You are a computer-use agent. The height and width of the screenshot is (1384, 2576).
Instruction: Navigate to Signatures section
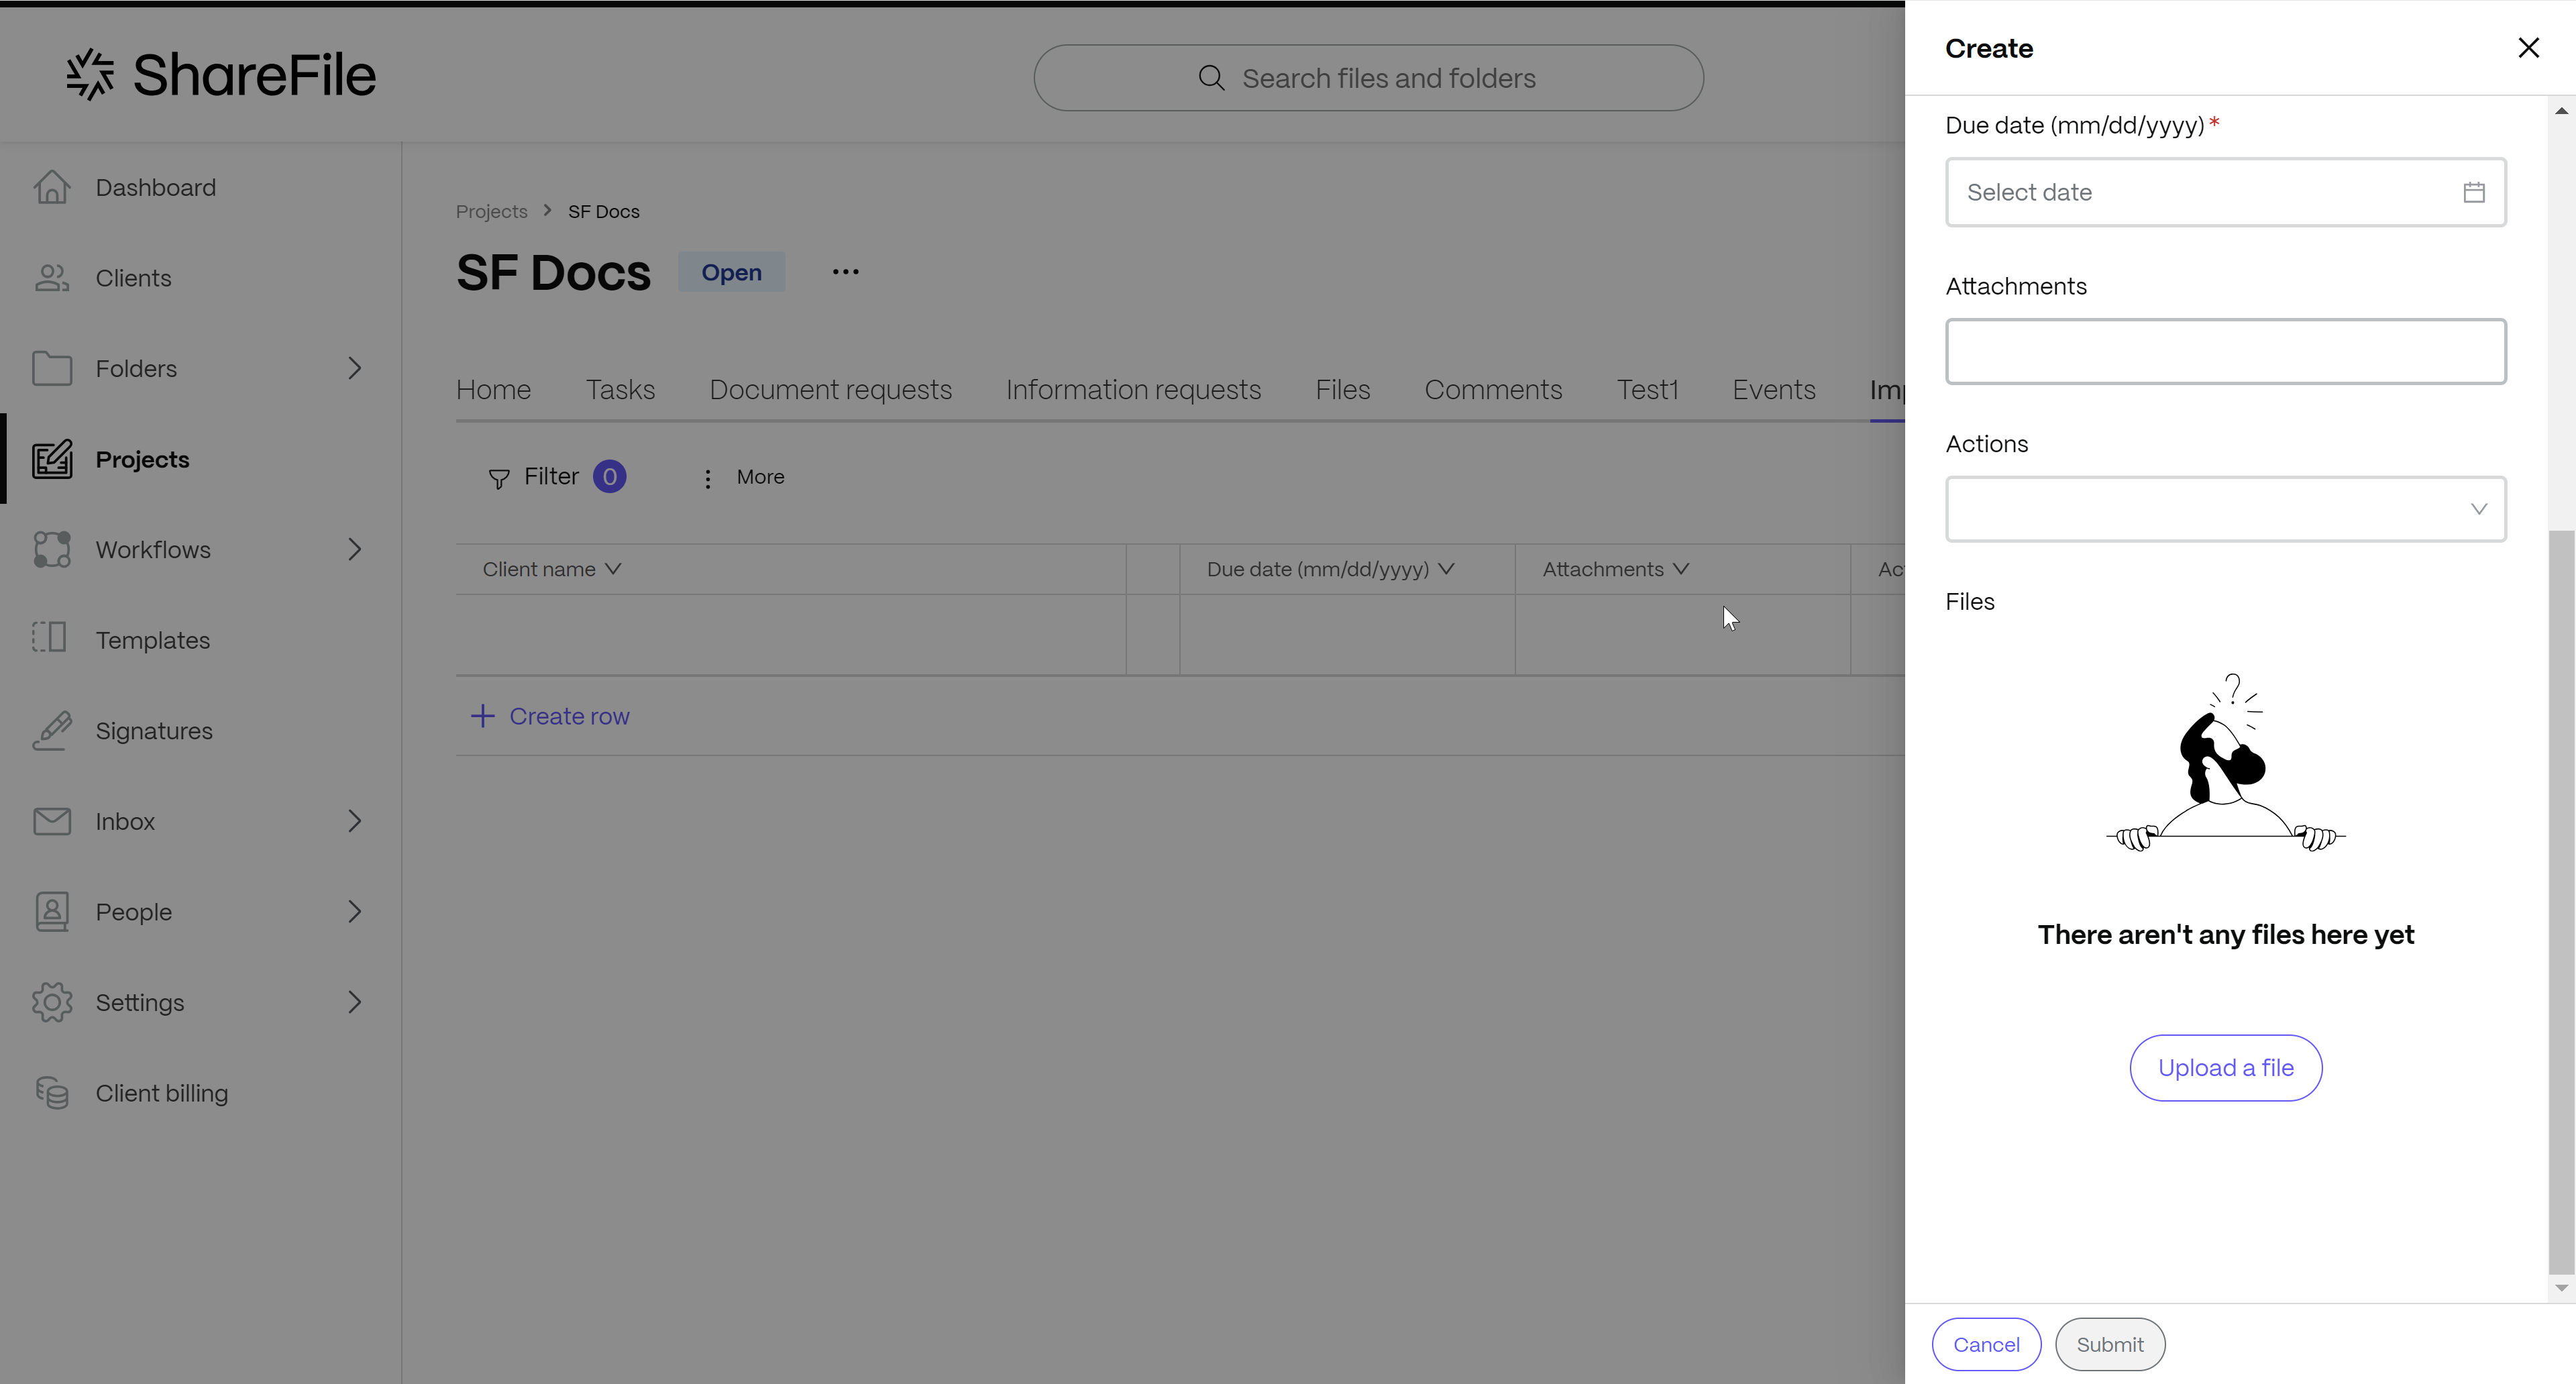[154, 729]
